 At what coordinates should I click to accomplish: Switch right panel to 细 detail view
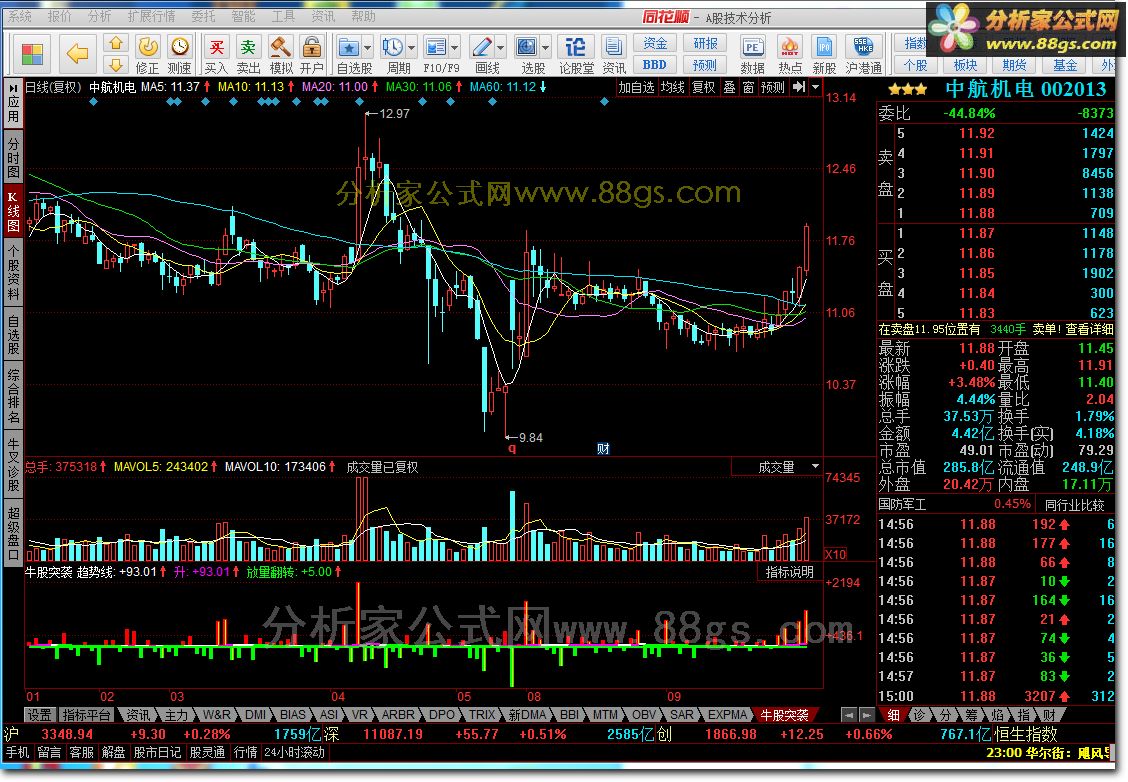[x=893, y=715]
